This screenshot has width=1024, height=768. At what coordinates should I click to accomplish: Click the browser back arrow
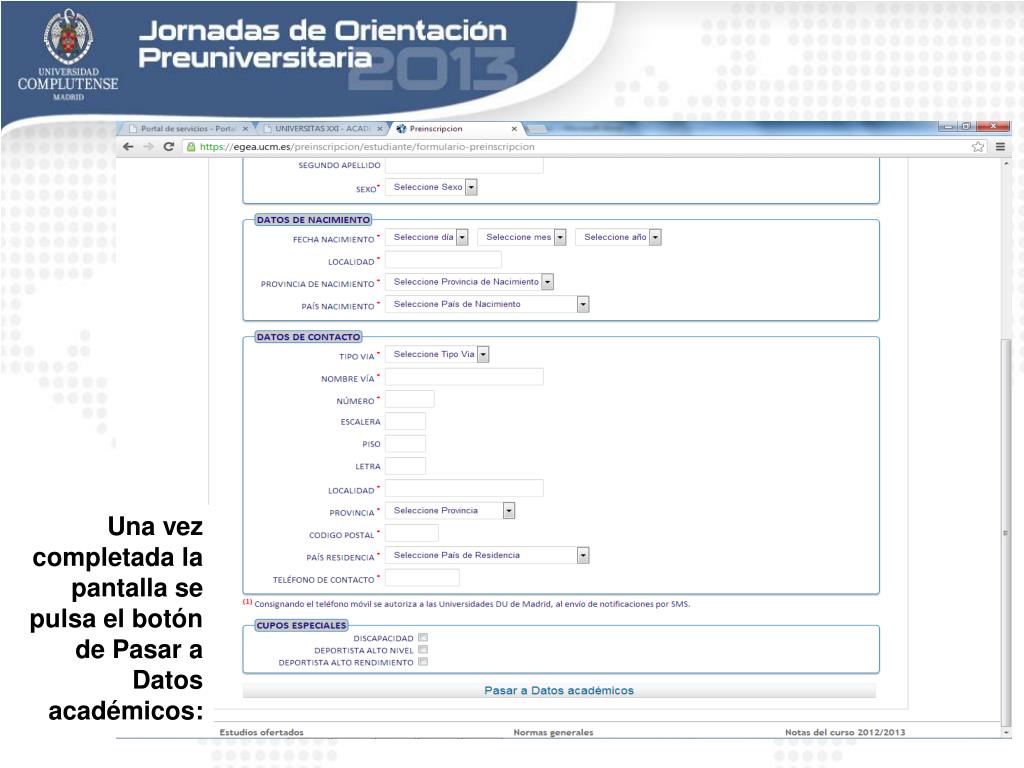[x=128, y=146]
